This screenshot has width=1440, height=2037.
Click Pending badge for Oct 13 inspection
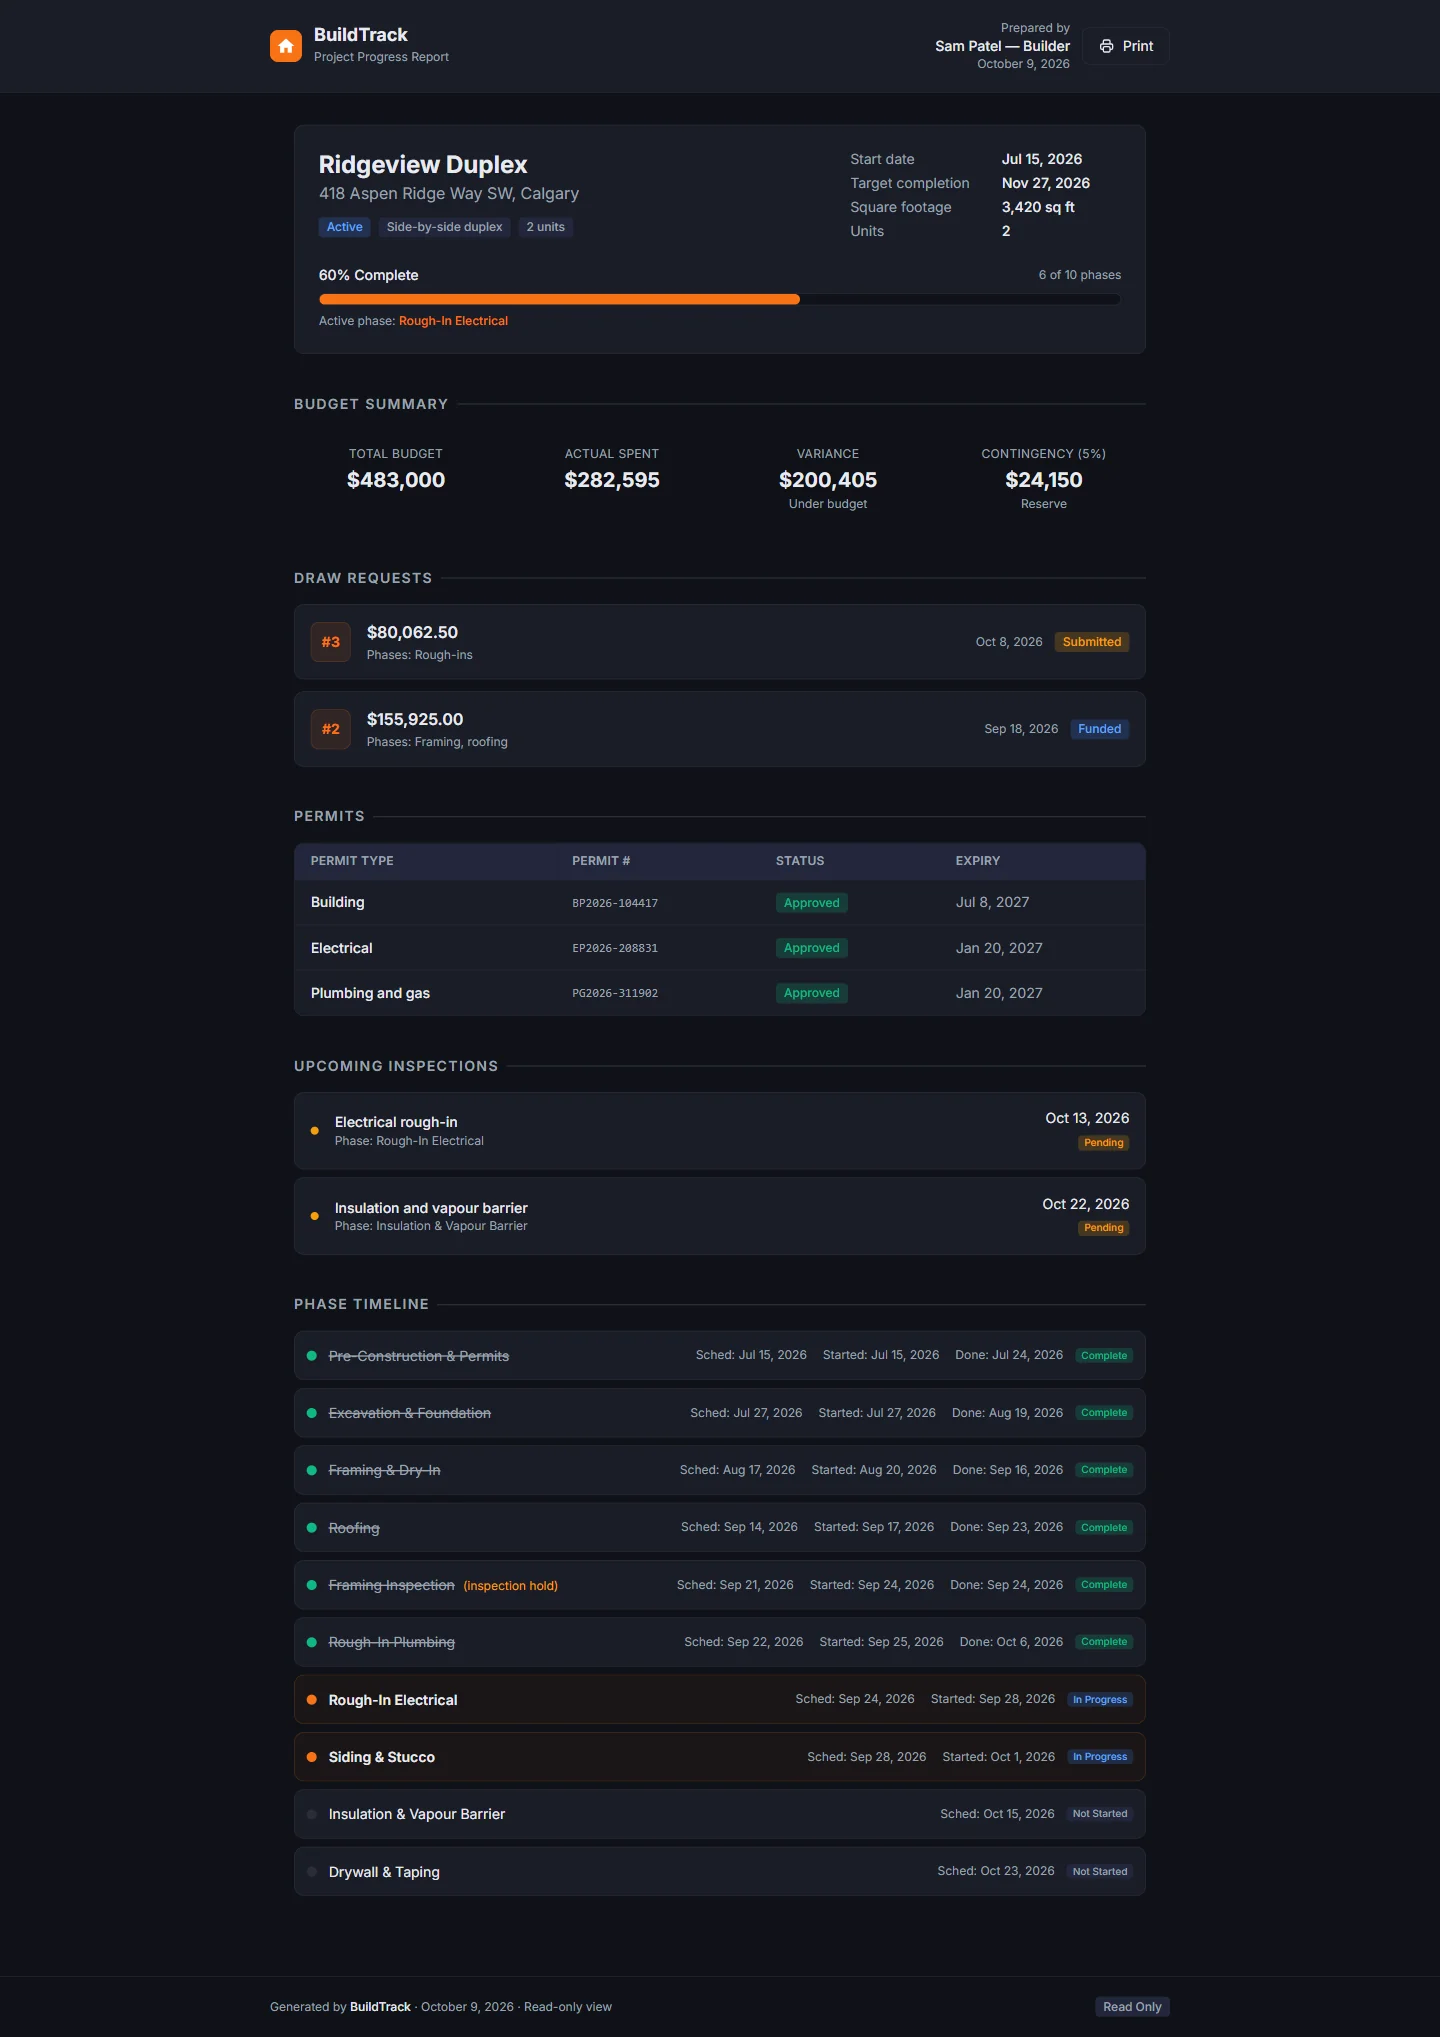click(1104, 1143)
